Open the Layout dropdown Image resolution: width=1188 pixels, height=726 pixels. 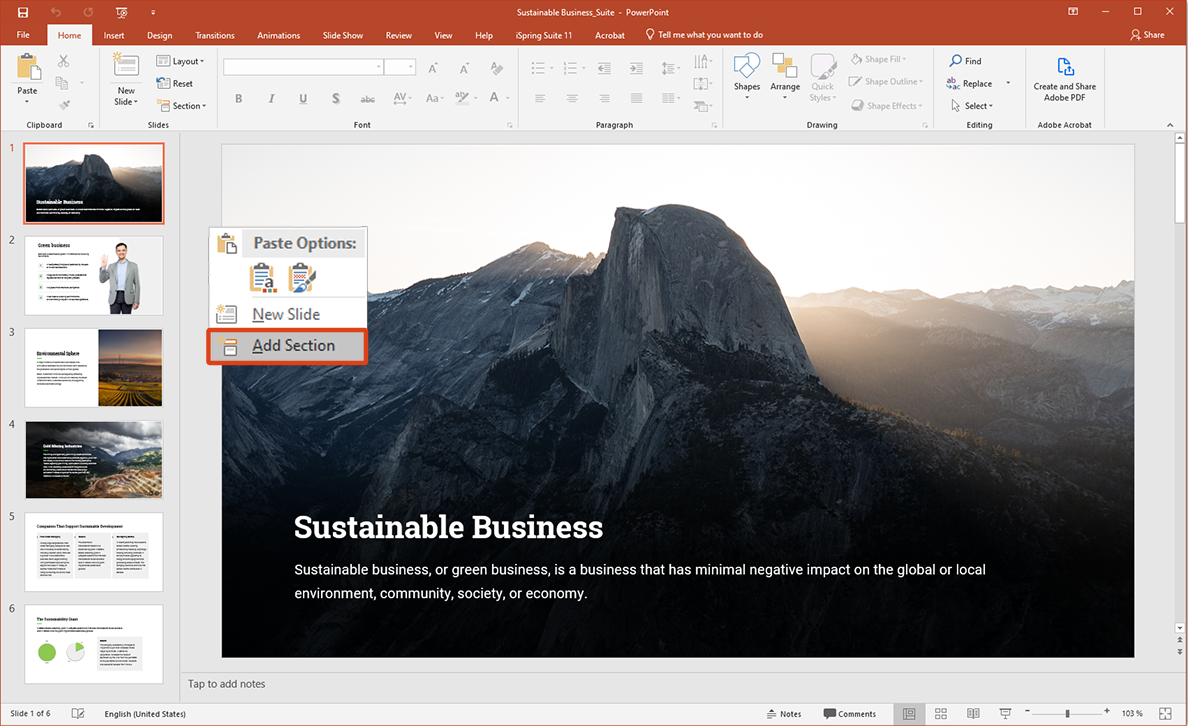181,60
